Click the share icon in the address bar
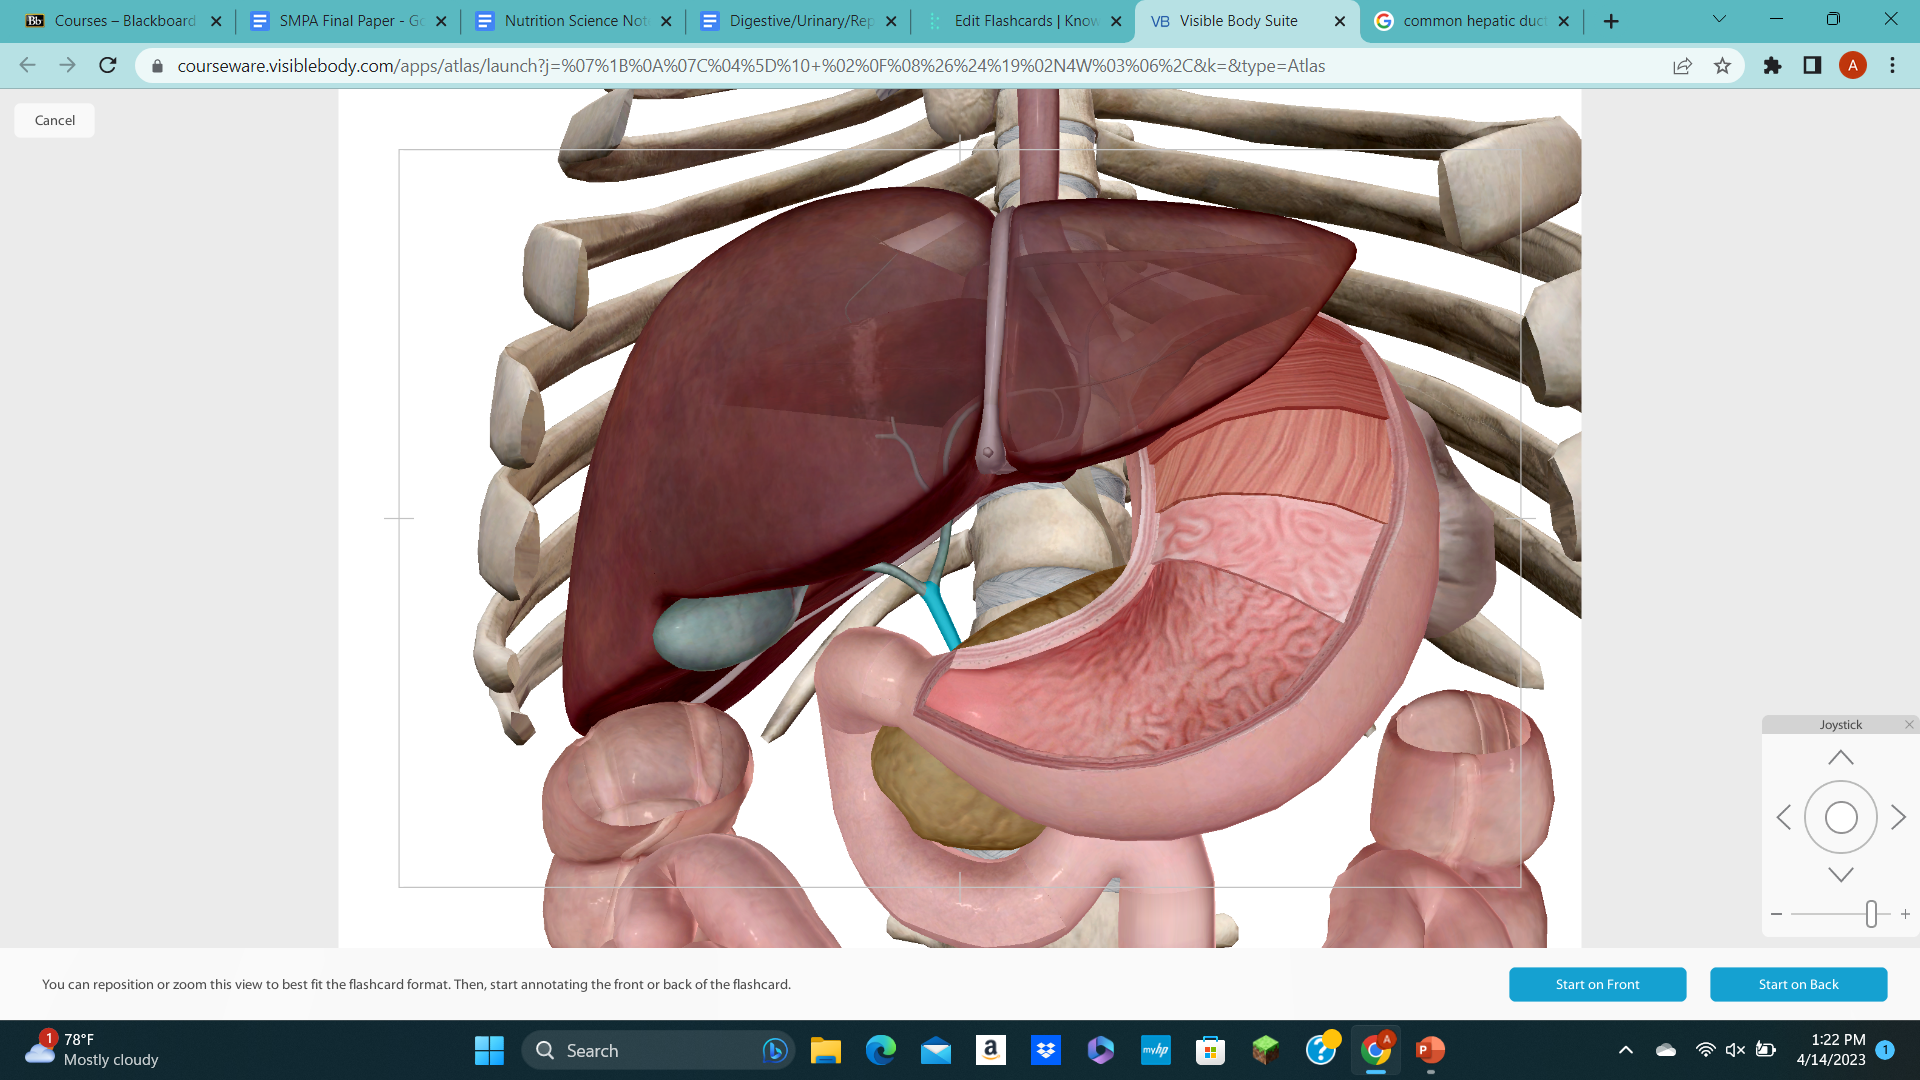The height and width of the screenshot is (1080, 1920). 1682,65
